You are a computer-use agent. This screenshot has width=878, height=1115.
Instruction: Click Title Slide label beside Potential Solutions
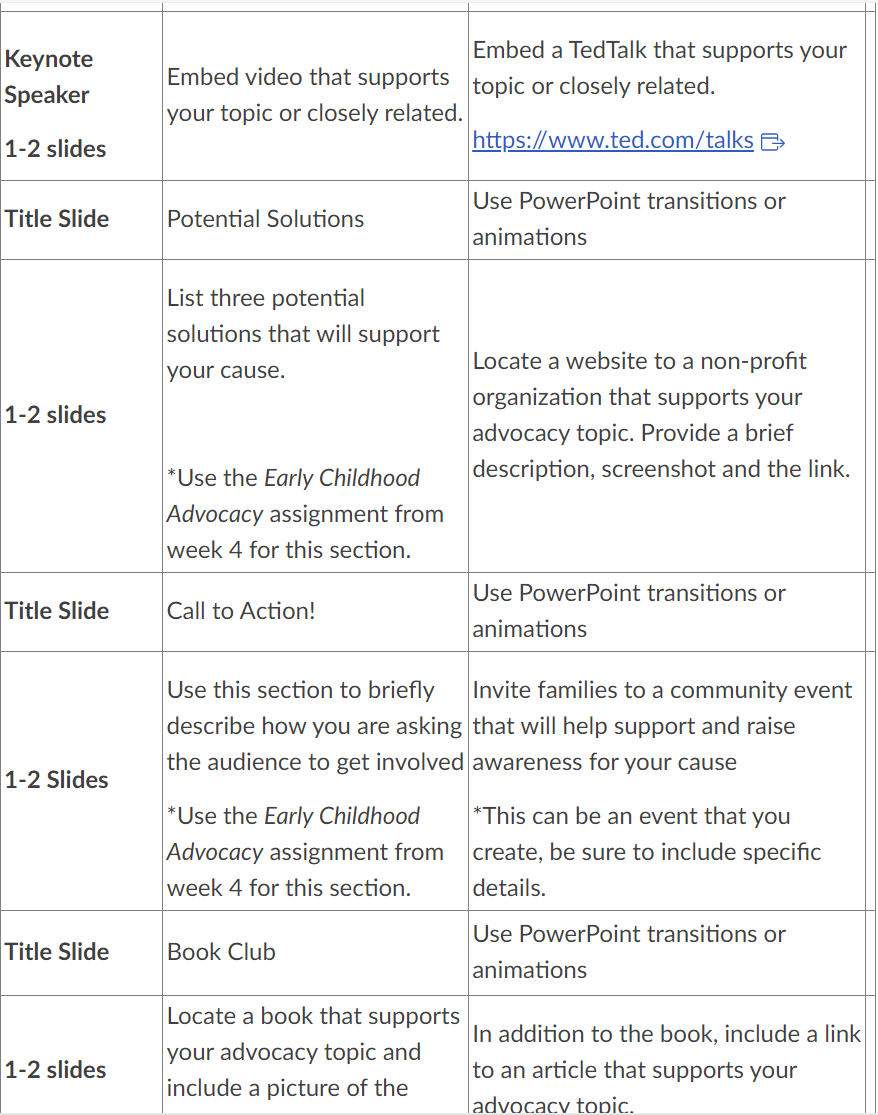tap(57, 219)
